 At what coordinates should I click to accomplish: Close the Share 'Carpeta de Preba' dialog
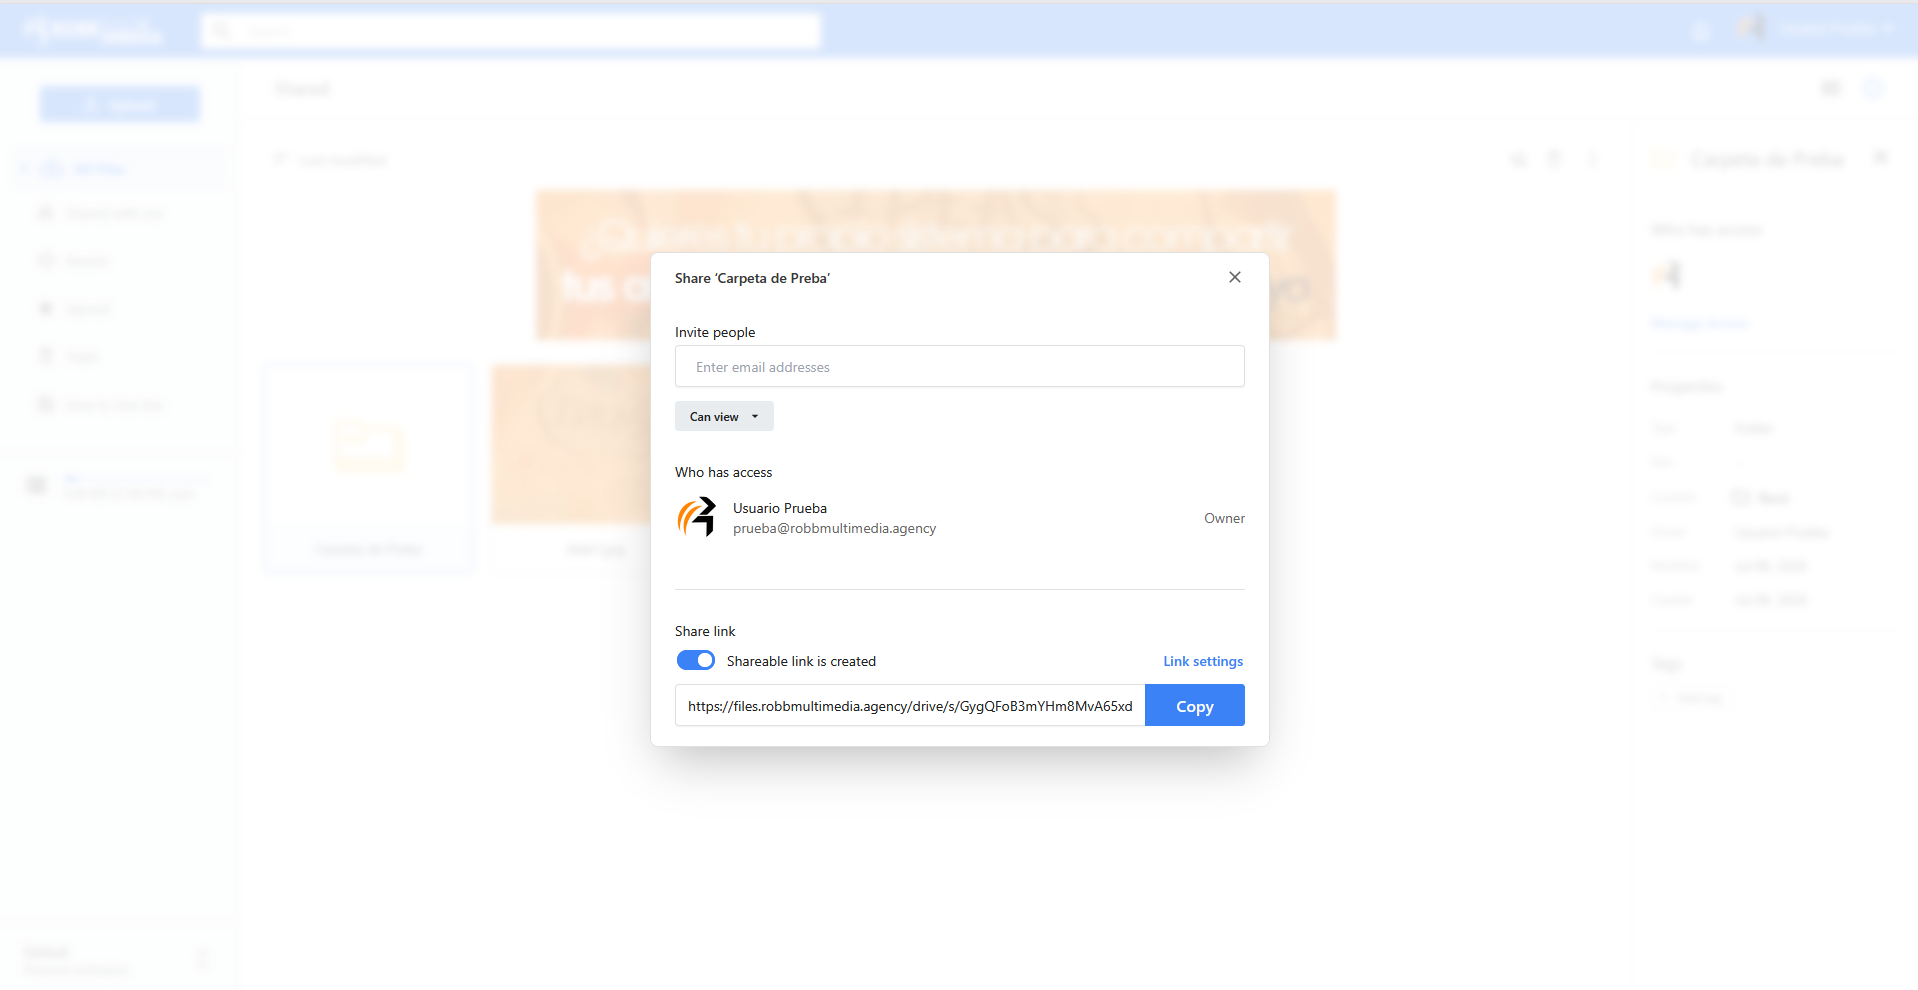coord(1235,277)
